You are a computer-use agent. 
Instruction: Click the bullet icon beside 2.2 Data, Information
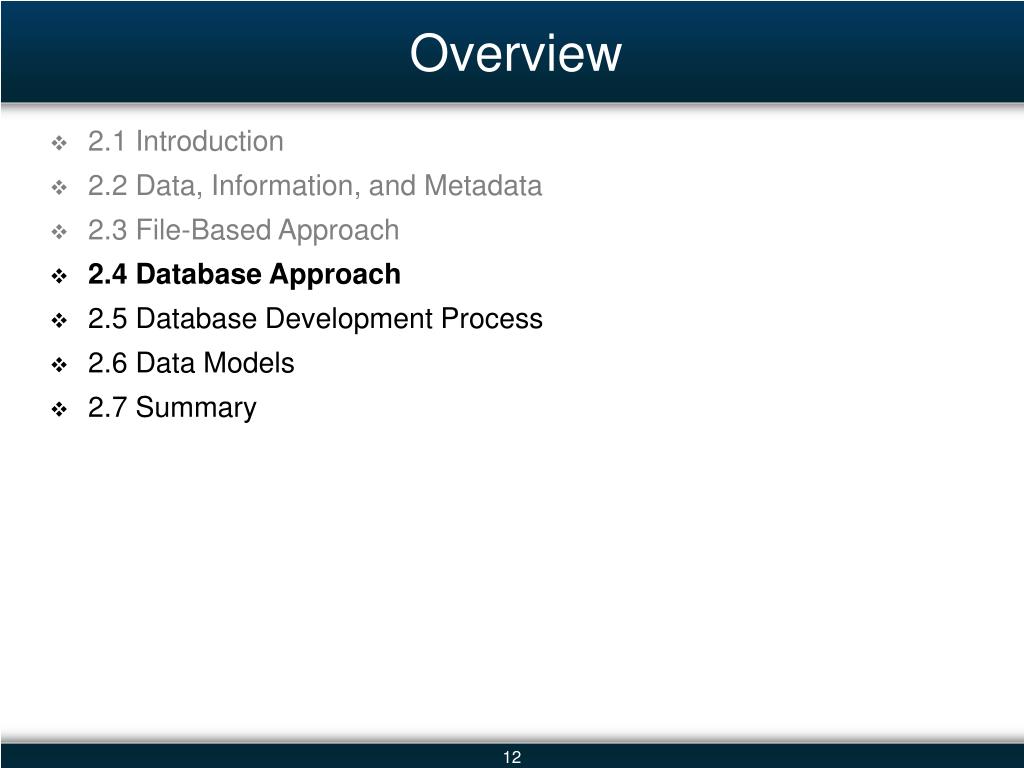pyautogui.click(x=59, y=187)
